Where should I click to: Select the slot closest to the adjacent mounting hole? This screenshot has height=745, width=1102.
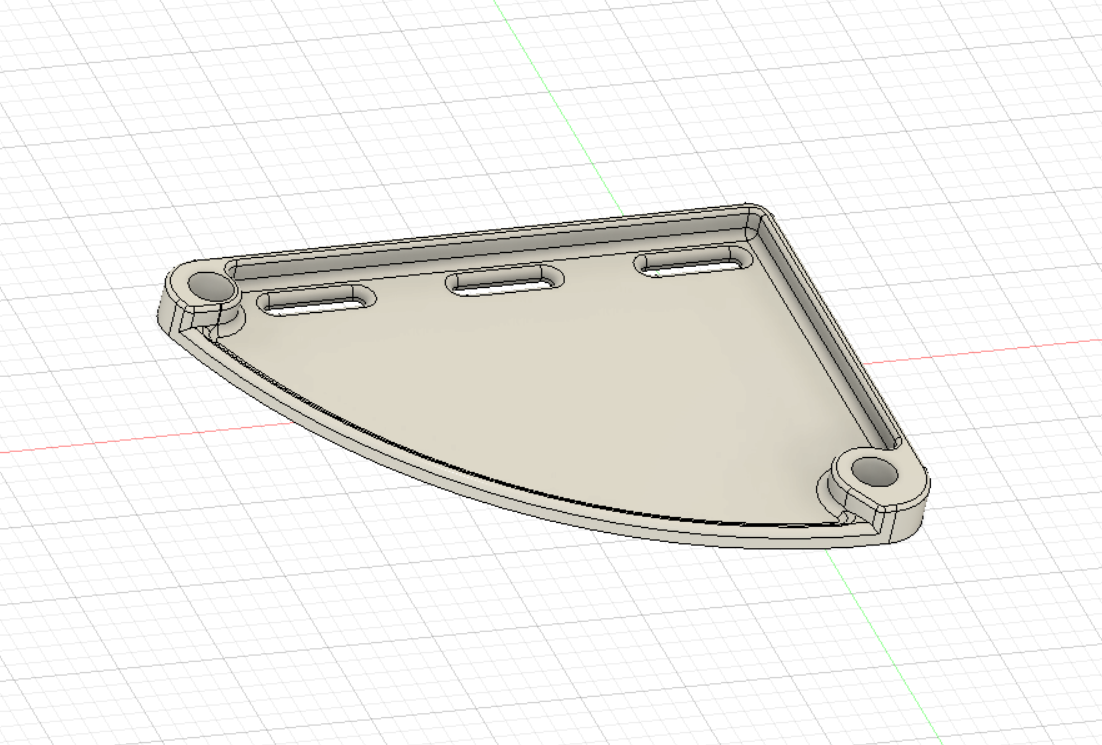pyautogui.click(x=316, y=301)
